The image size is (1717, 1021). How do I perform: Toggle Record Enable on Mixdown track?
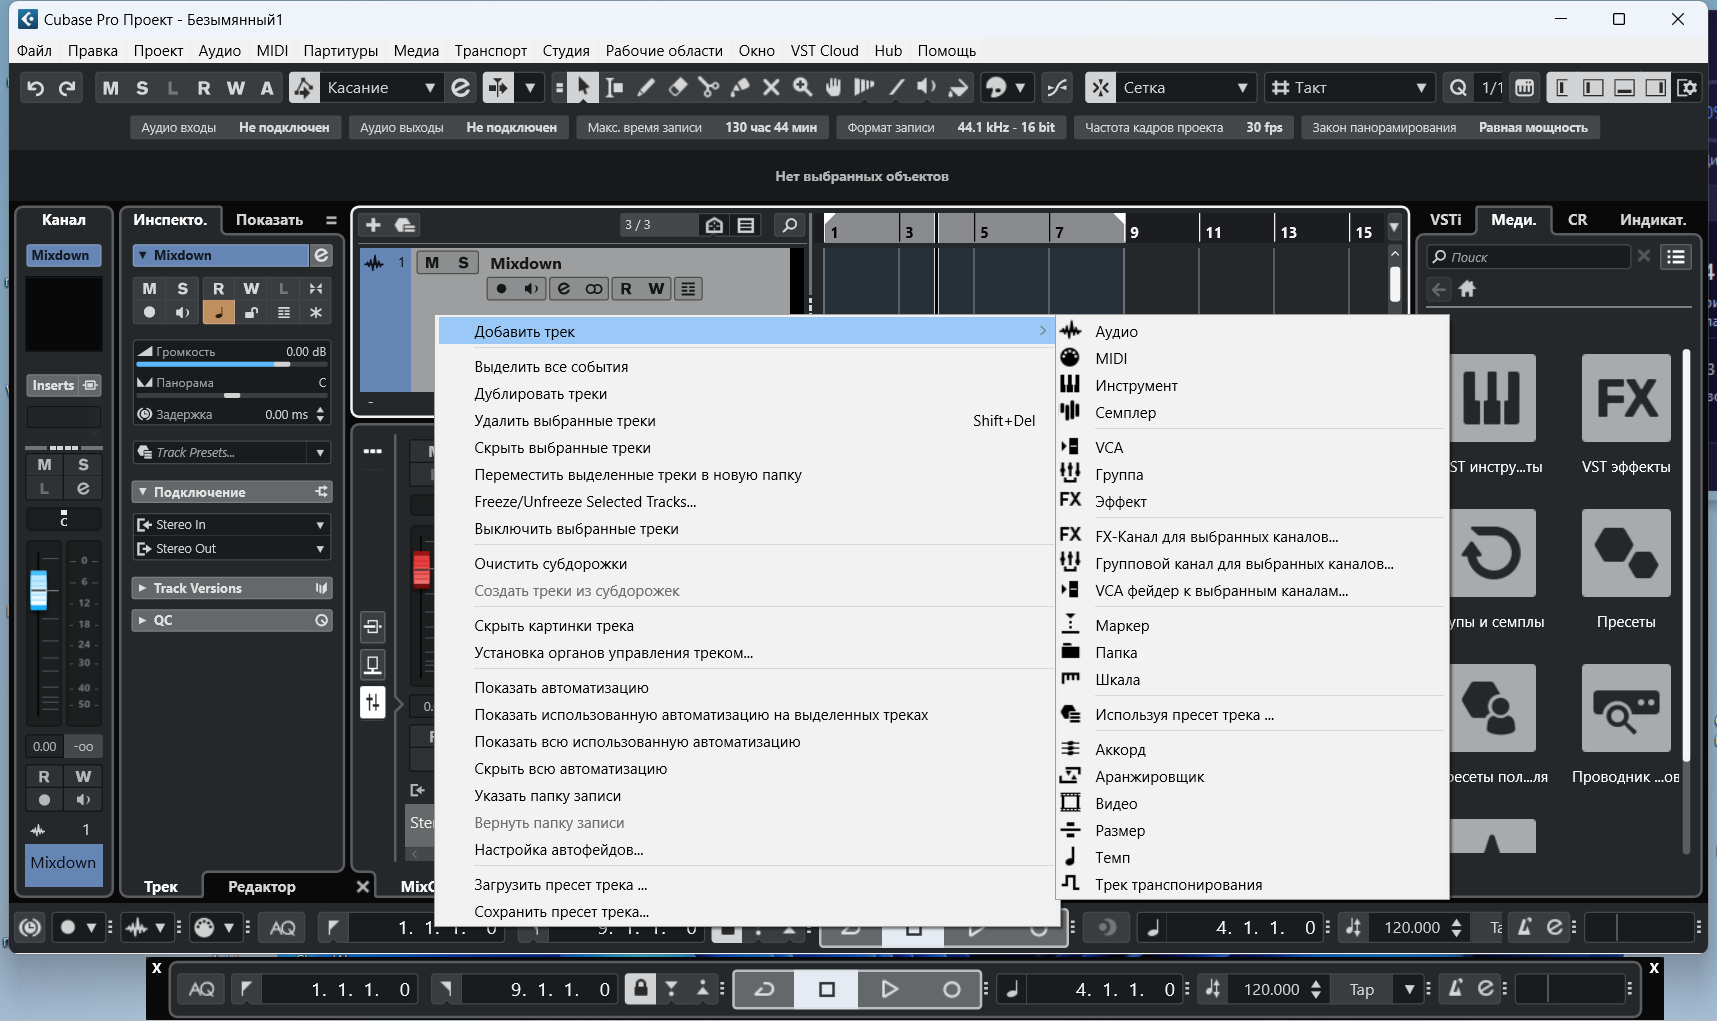pyautogui.click(x=502, y=289)
